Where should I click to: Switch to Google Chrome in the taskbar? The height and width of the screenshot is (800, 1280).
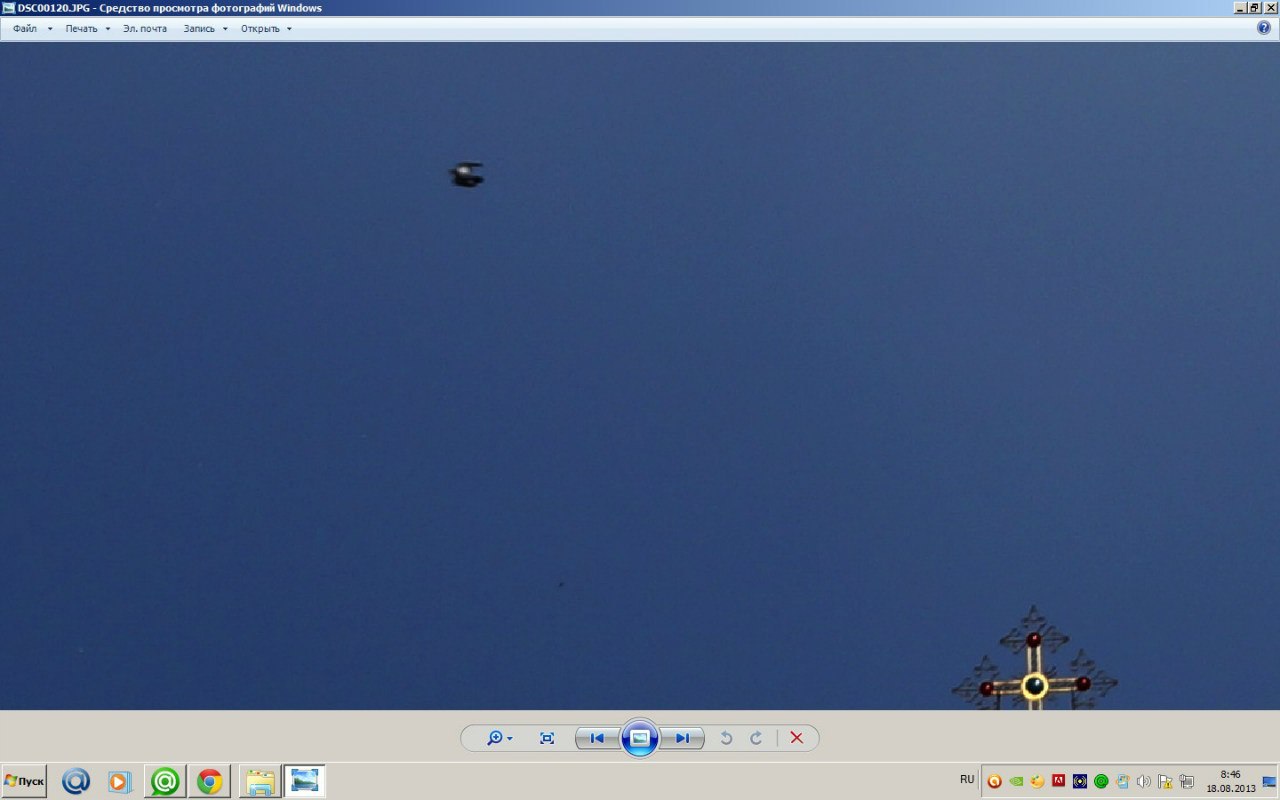(209, 781)
